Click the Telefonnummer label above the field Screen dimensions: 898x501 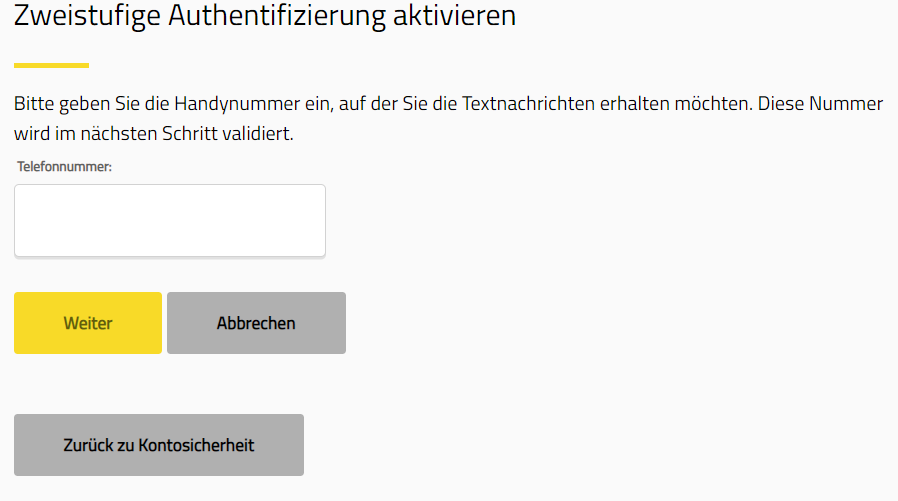click(64, 167)
